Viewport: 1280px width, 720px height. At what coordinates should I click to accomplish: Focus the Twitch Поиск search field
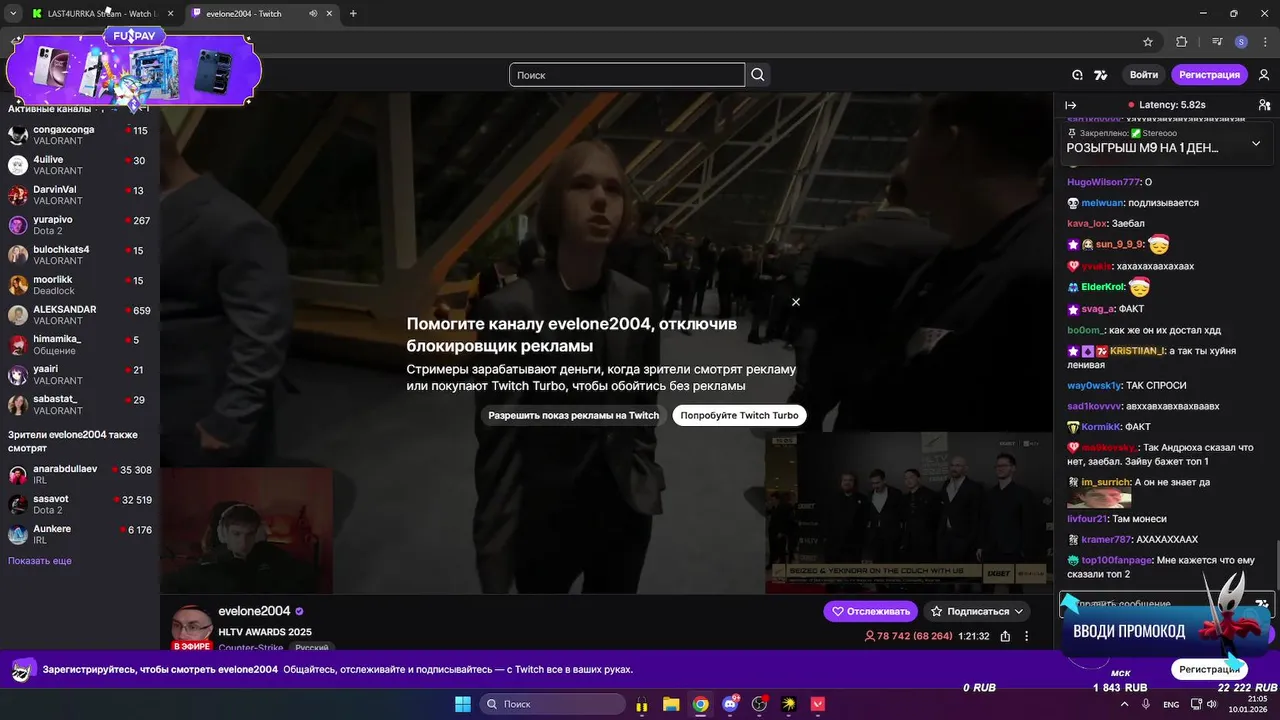click(x=627, y=75)
